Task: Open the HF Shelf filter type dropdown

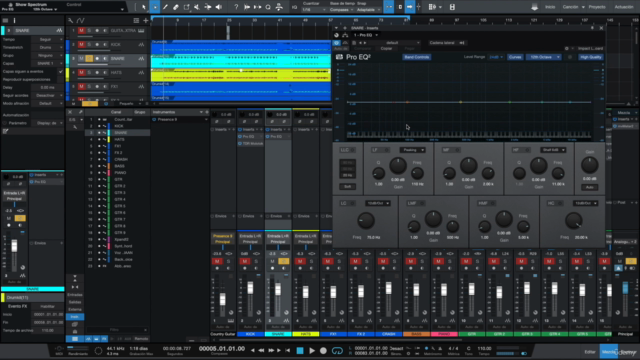Action: tap(553, 150)
